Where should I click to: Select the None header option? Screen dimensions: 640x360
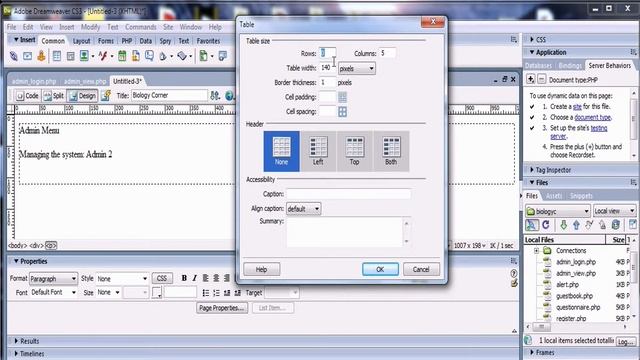click(x=281, y=151)
